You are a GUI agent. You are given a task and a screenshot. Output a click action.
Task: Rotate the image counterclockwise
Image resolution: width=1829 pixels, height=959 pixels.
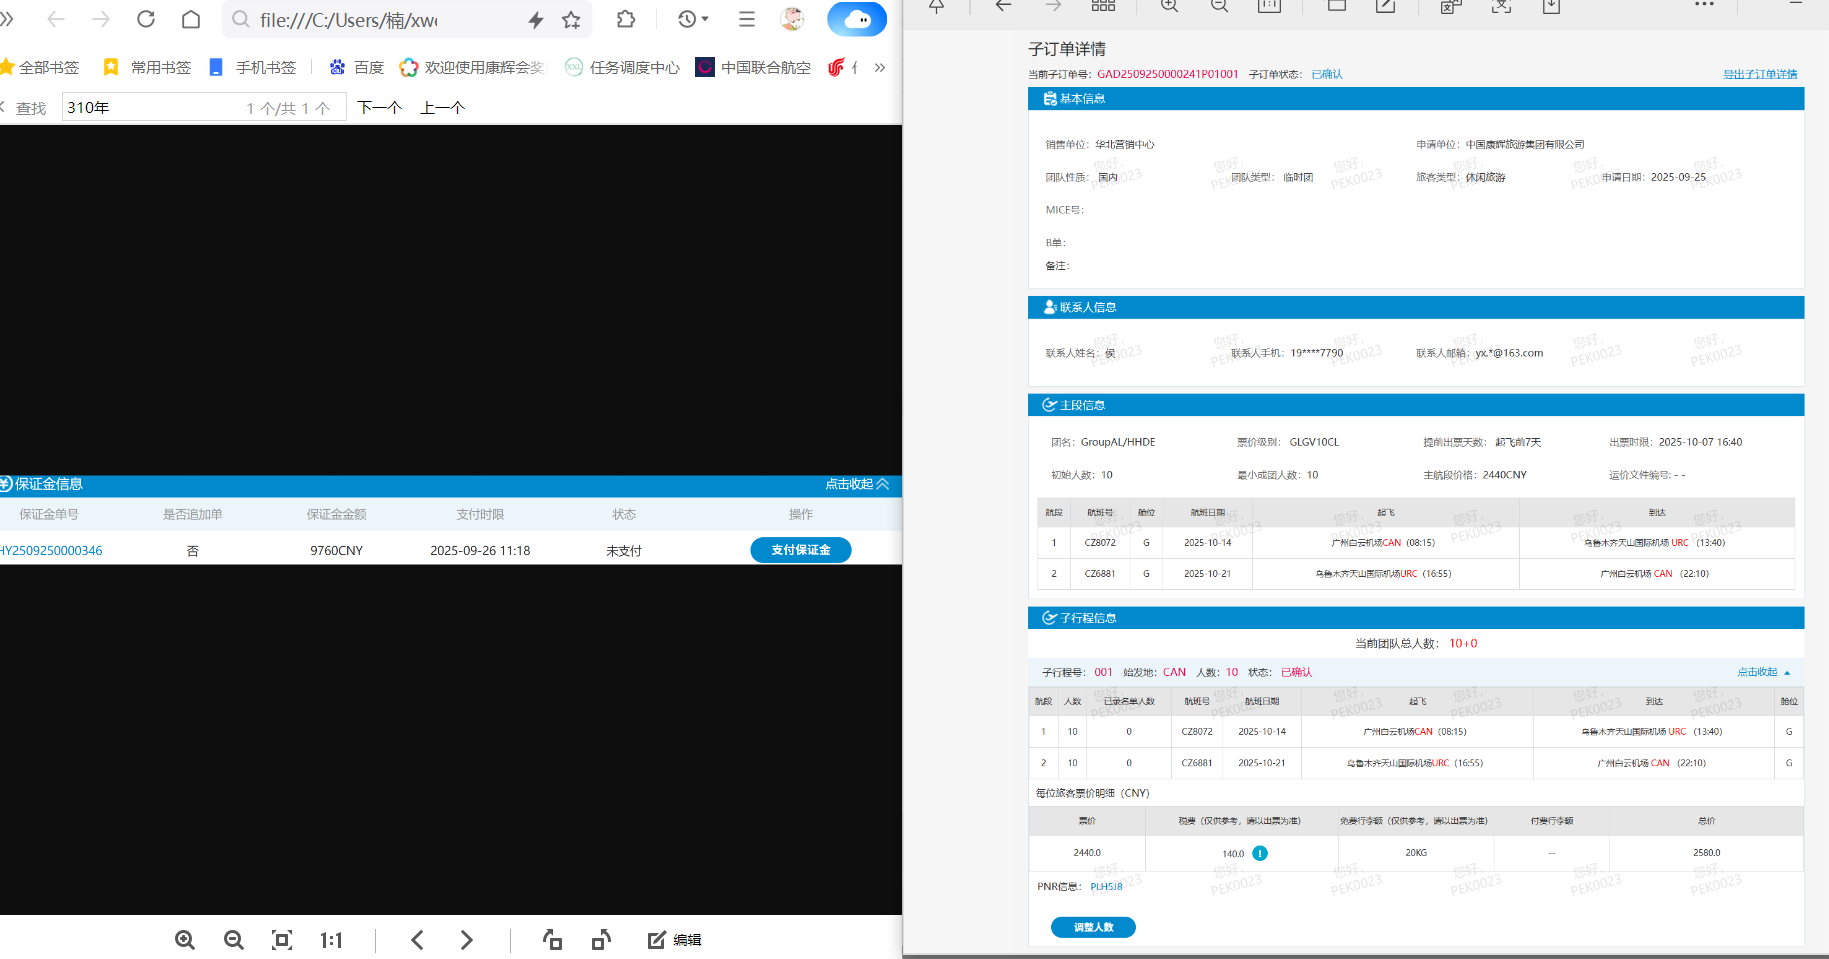552,940
